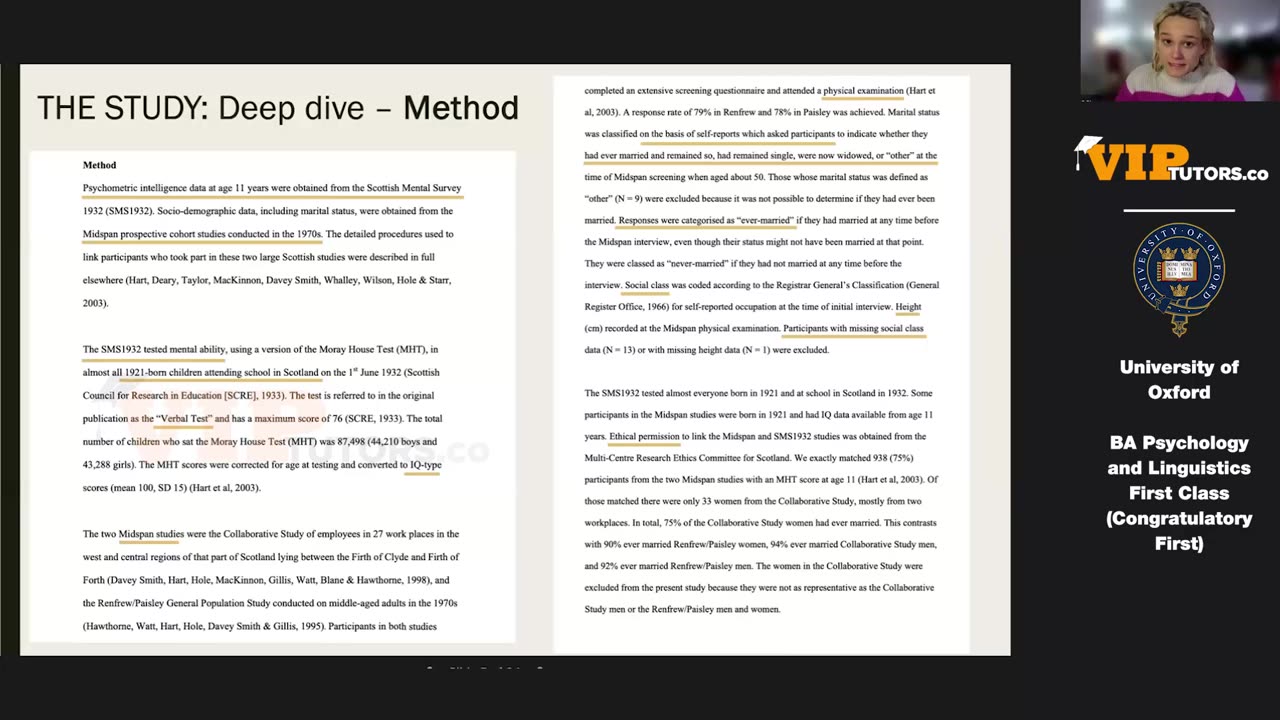Click underlined 'Midspan studies' in third paragraph
The image size is (1280, 720).
click(x=151, y=534)
